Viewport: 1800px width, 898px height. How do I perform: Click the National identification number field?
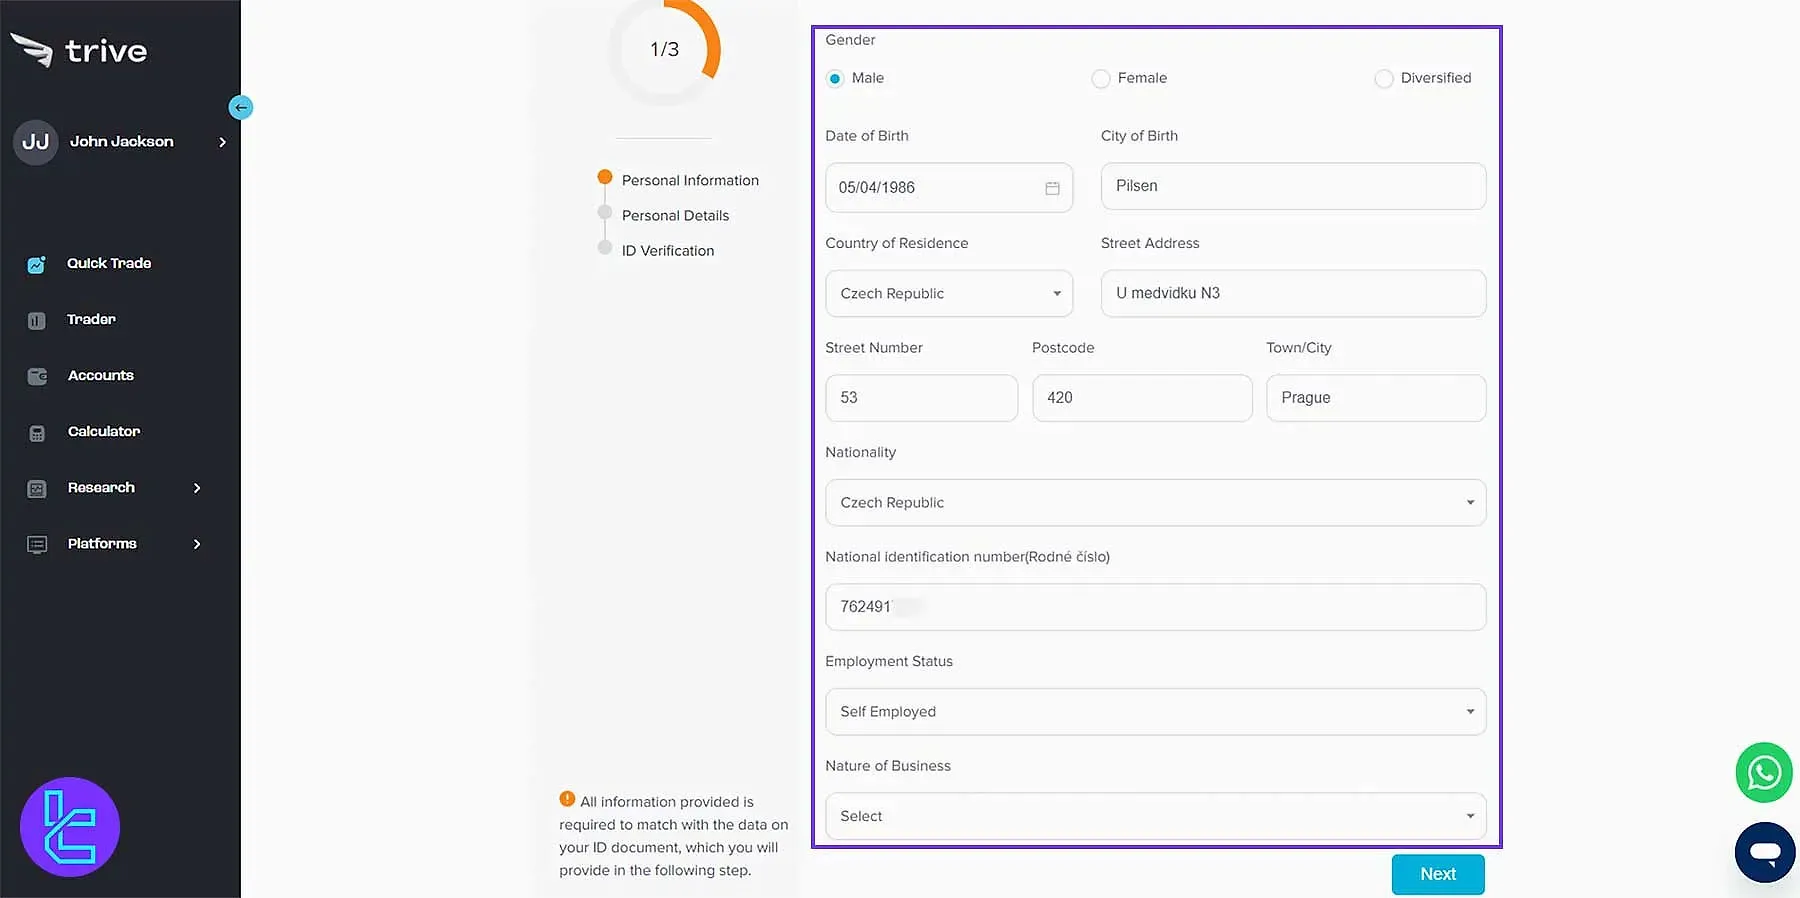pyautogui.click(x=1156, y=607)
